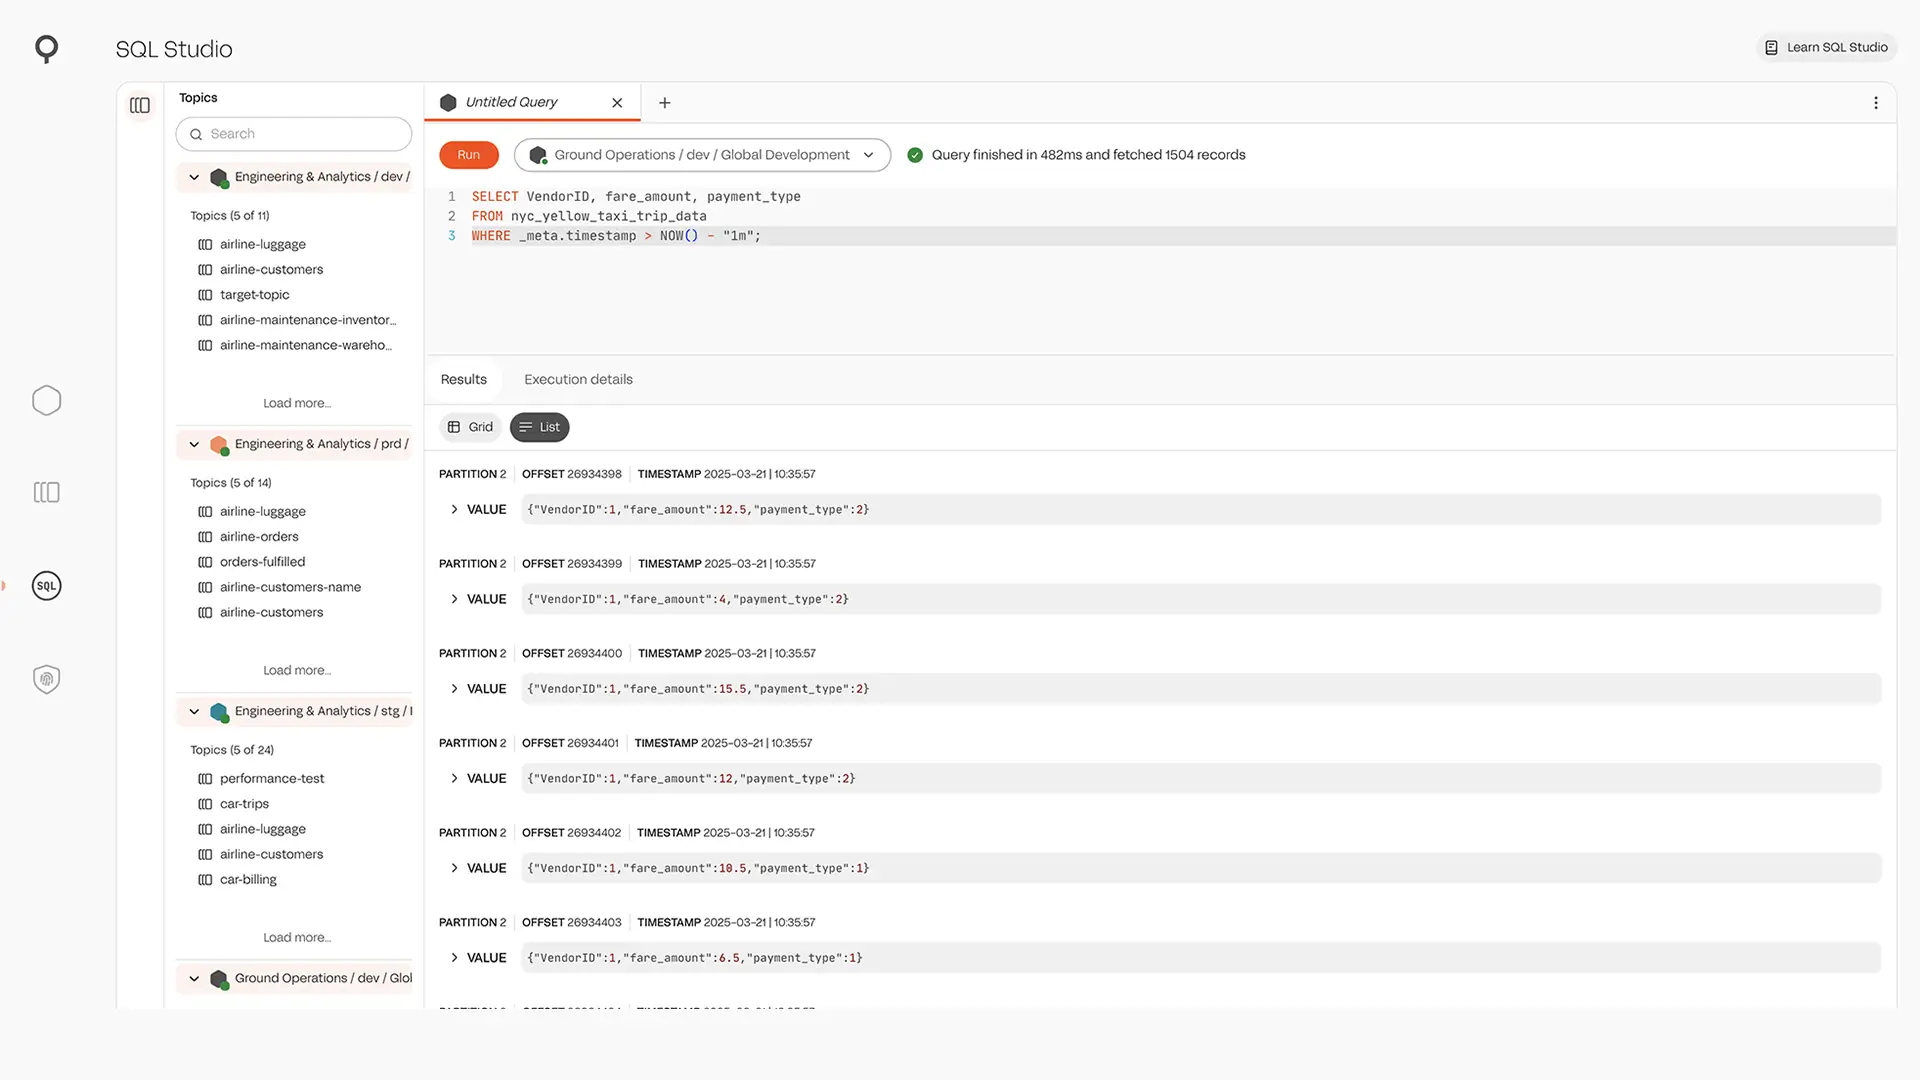Screen dimensions: 1920x1080
Task: Collapse the Engineering & Analytics / dev group
Action: point(194,177)
